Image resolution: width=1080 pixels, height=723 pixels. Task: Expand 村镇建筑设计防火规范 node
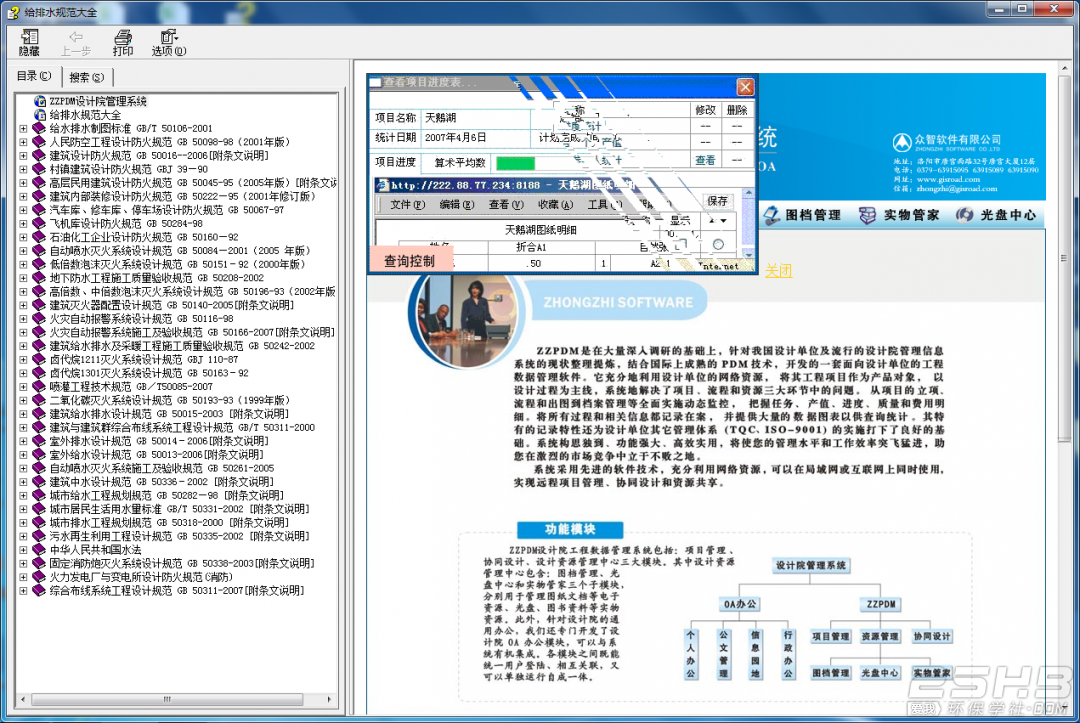[x=23, y=169]
